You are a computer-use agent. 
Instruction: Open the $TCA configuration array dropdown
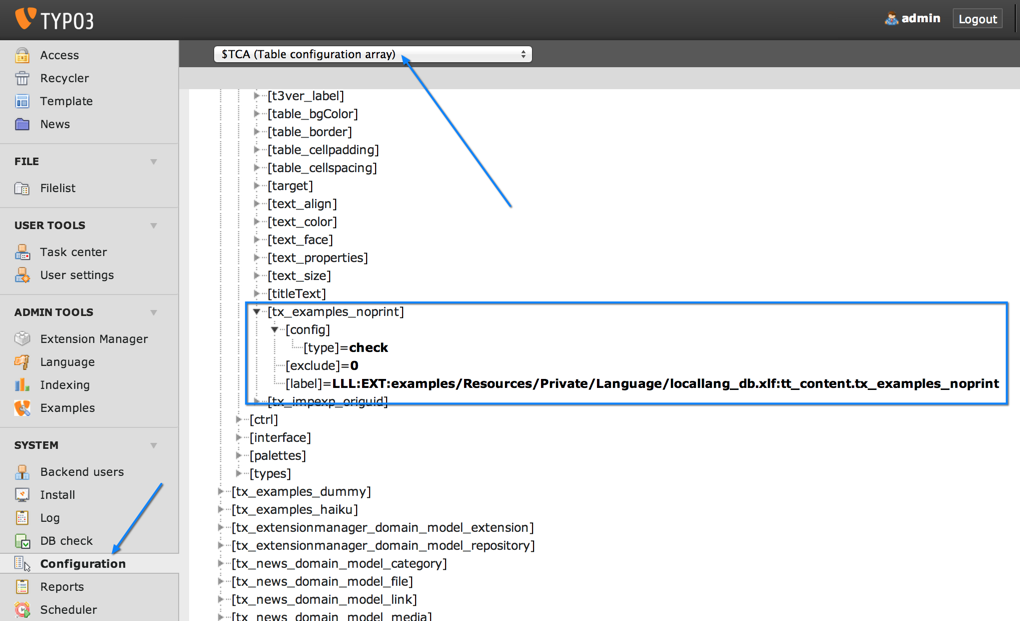[372, 54]
